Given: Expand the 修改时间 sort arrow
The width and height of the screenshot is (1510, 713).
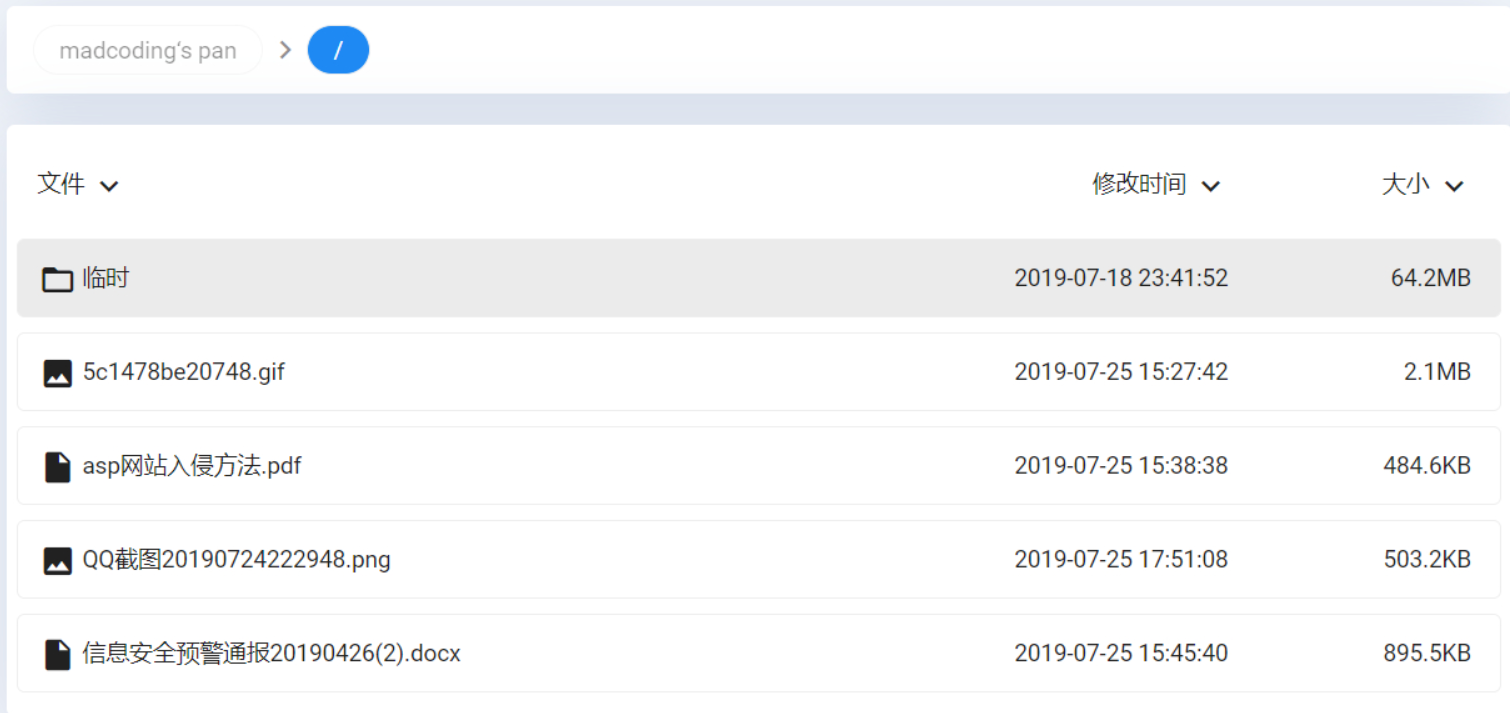Looking at the screenshot, I should 1210,186.
